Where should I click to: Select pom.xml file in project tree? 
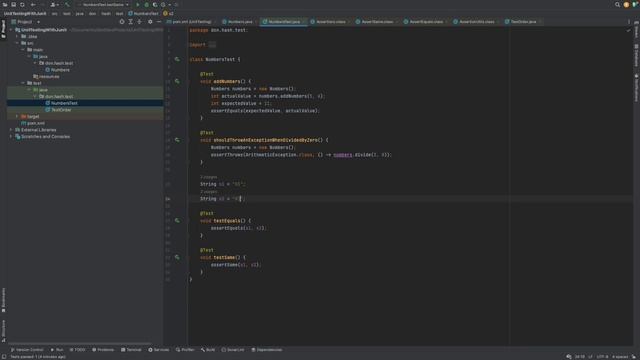(36, 123)
